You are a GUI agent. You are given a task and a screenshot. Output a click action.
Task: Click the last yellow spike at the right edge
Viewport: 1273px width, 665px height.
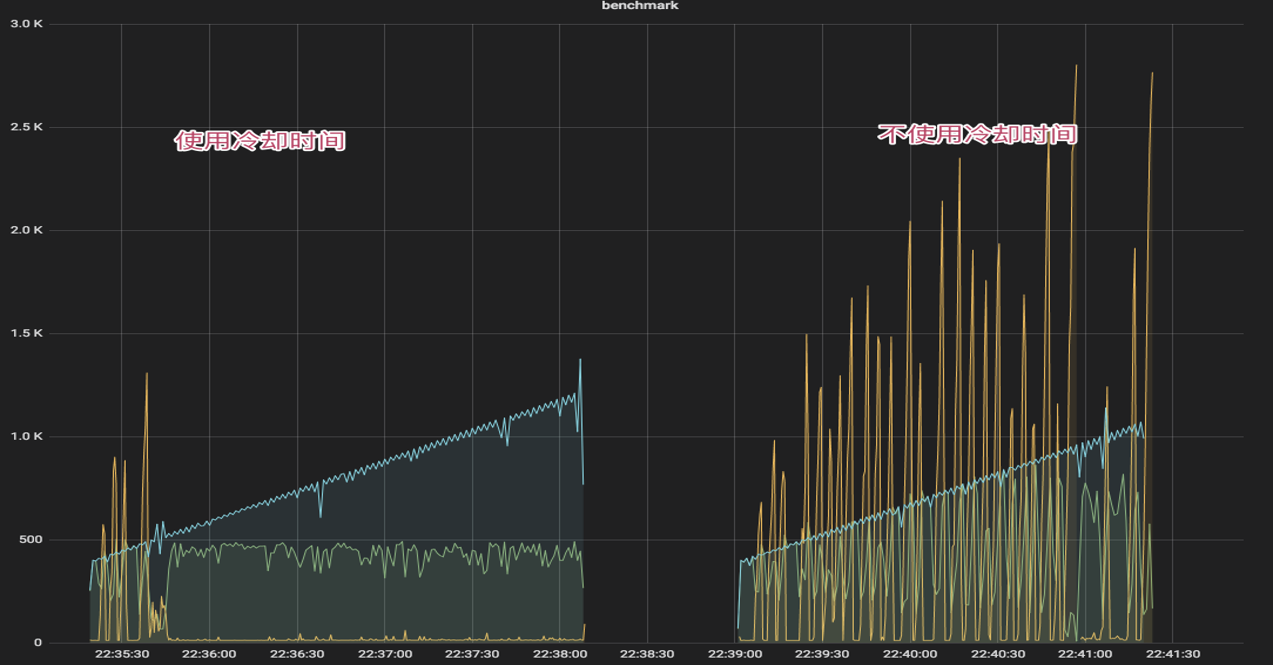coord(1152,73)
